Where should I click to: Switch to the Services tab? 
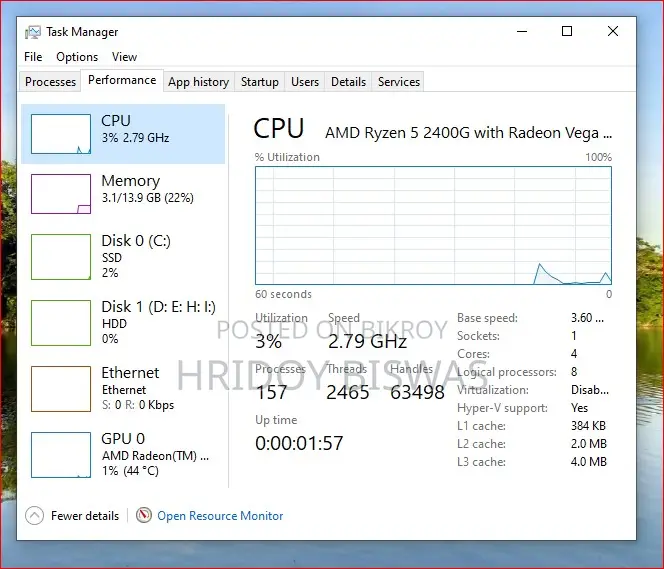coord(399,82)
